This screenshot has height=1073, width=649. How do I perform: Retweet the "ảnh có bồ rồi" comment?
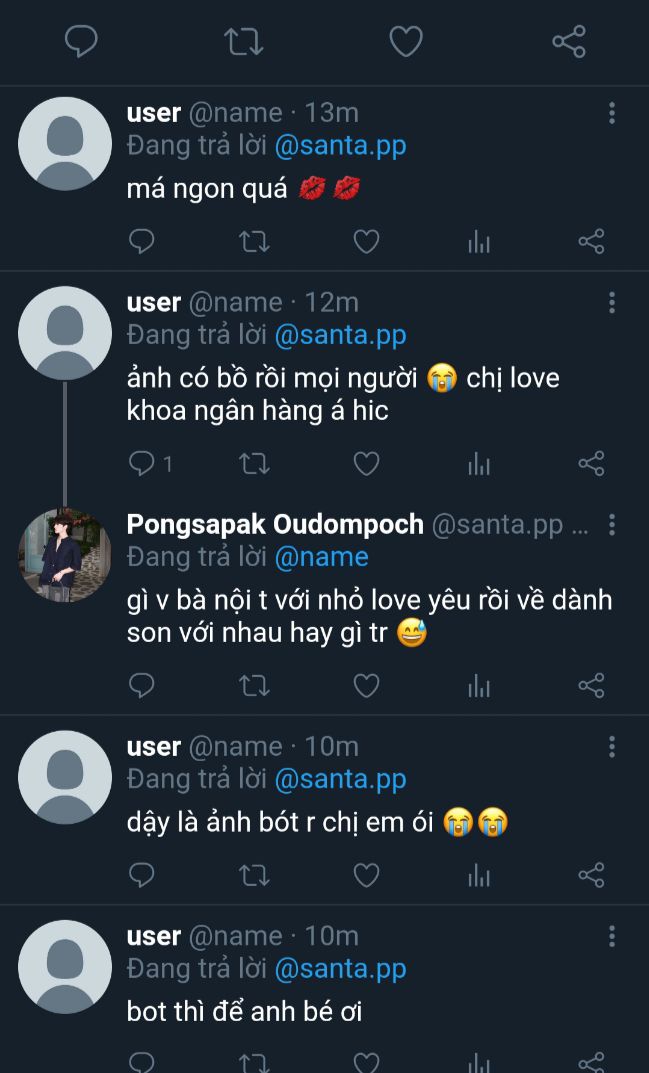(255, 463)
